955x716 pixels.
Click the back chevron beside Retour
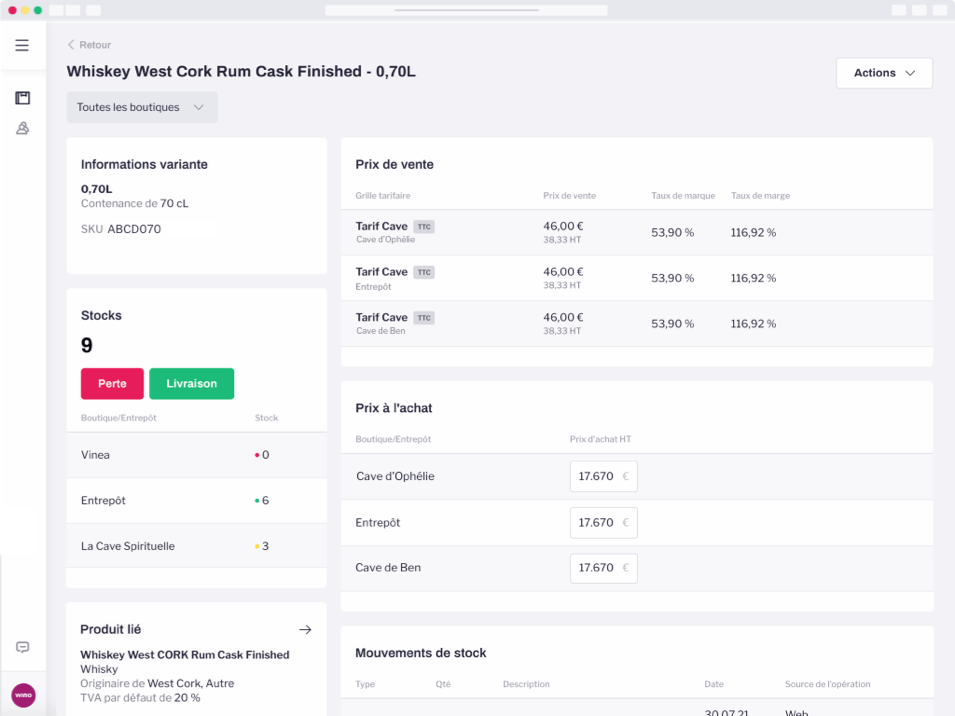71,45
